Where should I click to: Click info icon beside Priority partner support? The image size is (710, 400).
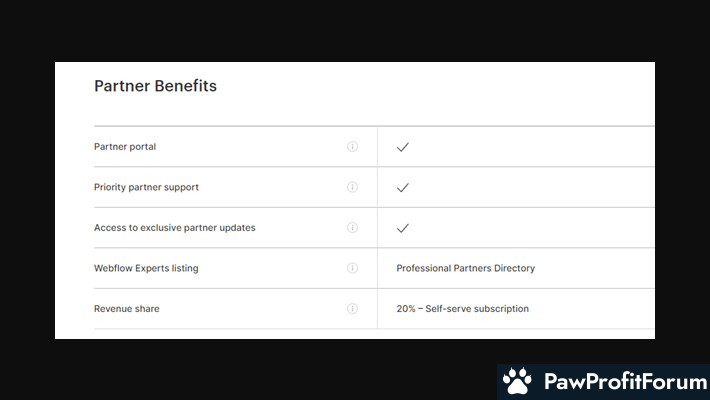tap(352, 187)
